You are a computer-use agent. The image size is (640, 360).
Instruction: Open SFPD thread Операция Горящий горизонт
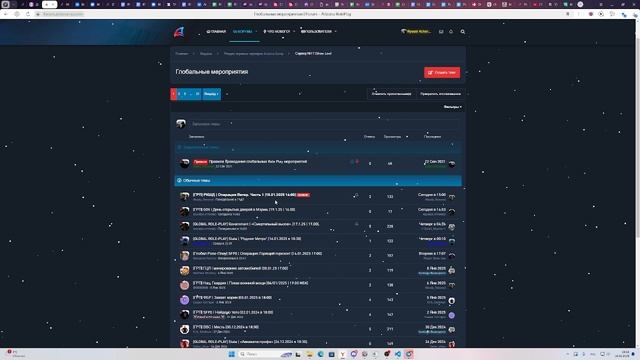(258, 253)
